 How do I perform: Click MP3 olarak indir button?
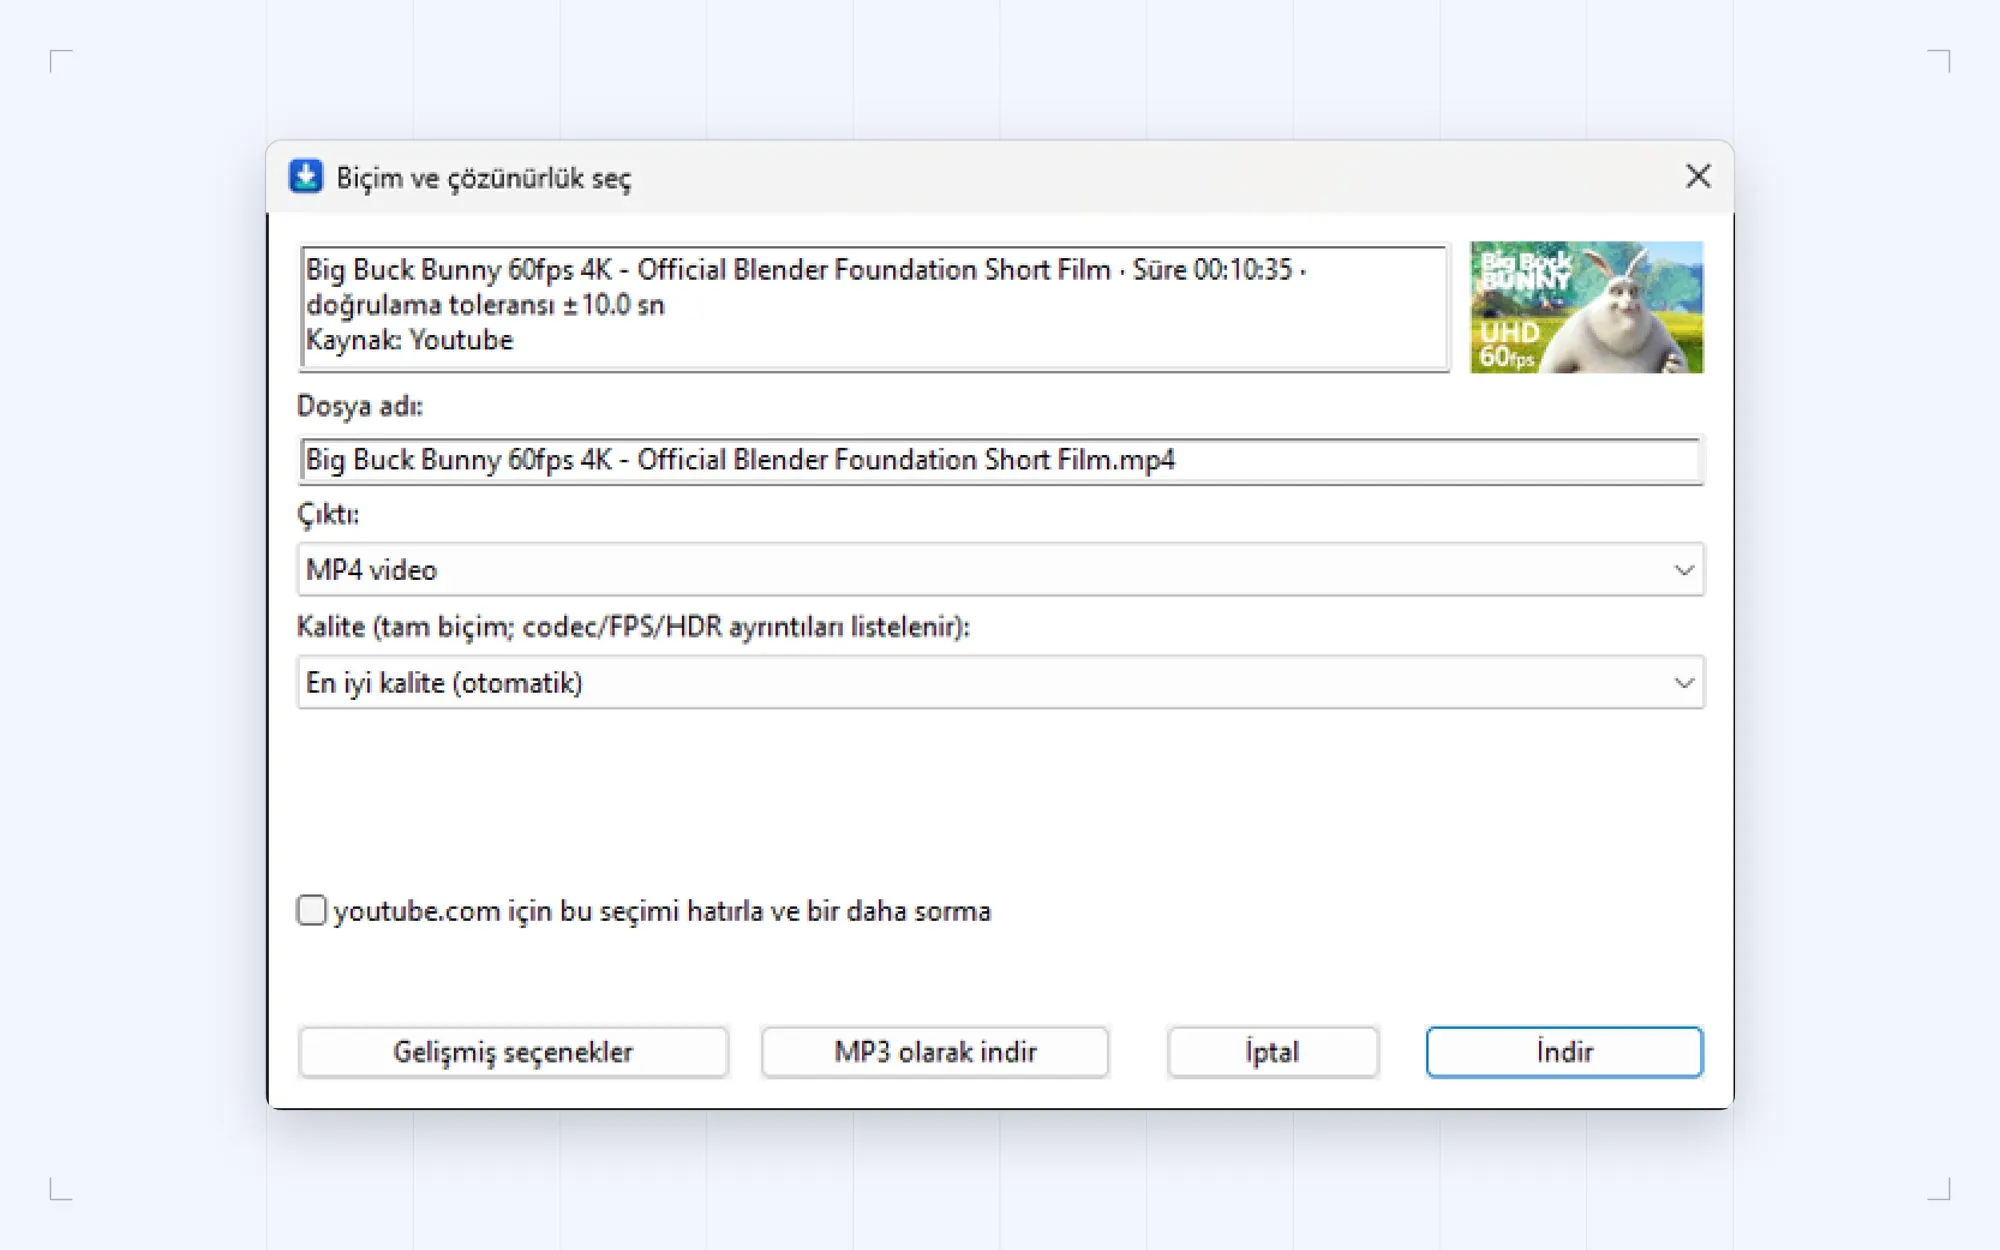[935, 1052]
